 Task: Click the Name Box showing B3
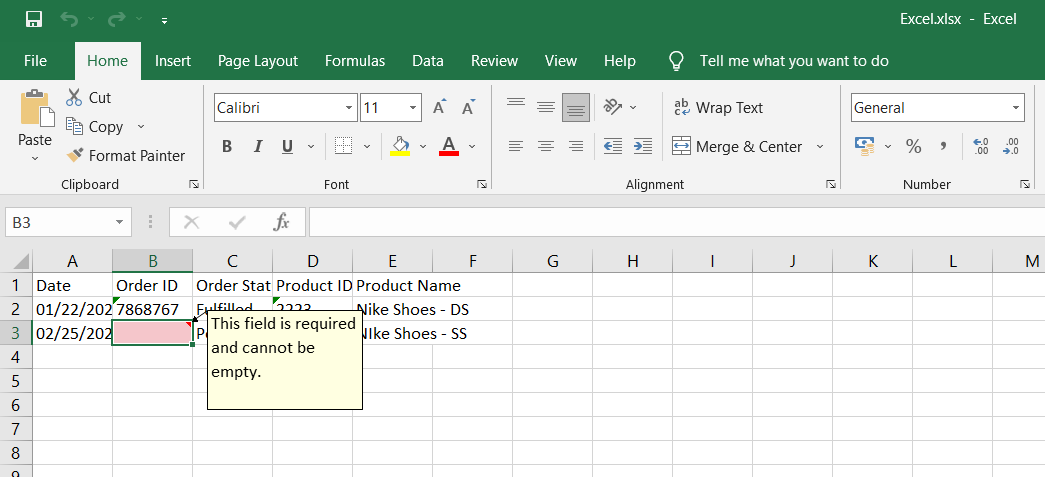point(68,222)
